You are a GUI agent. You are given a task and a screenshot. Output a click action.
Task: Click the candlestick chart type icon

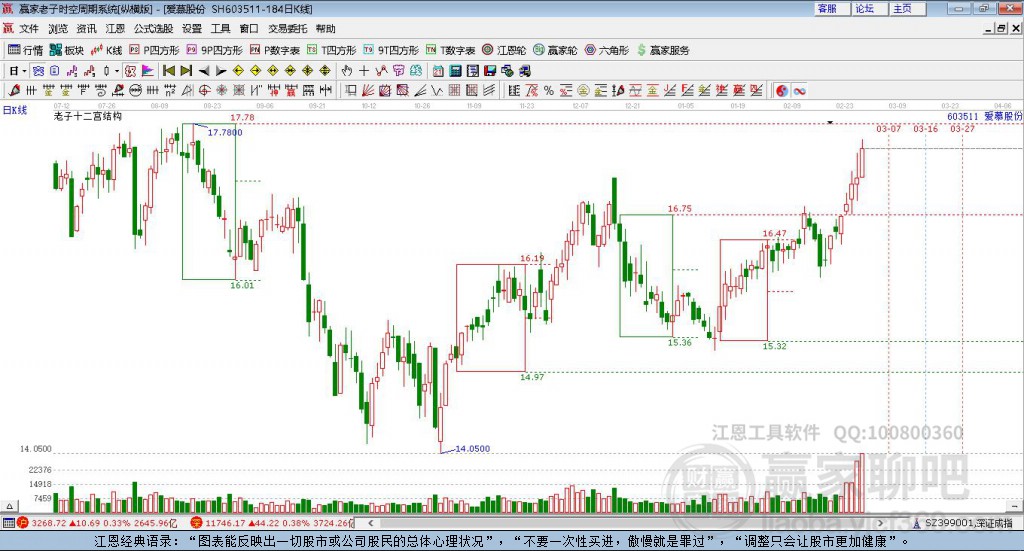coord(106,71)
